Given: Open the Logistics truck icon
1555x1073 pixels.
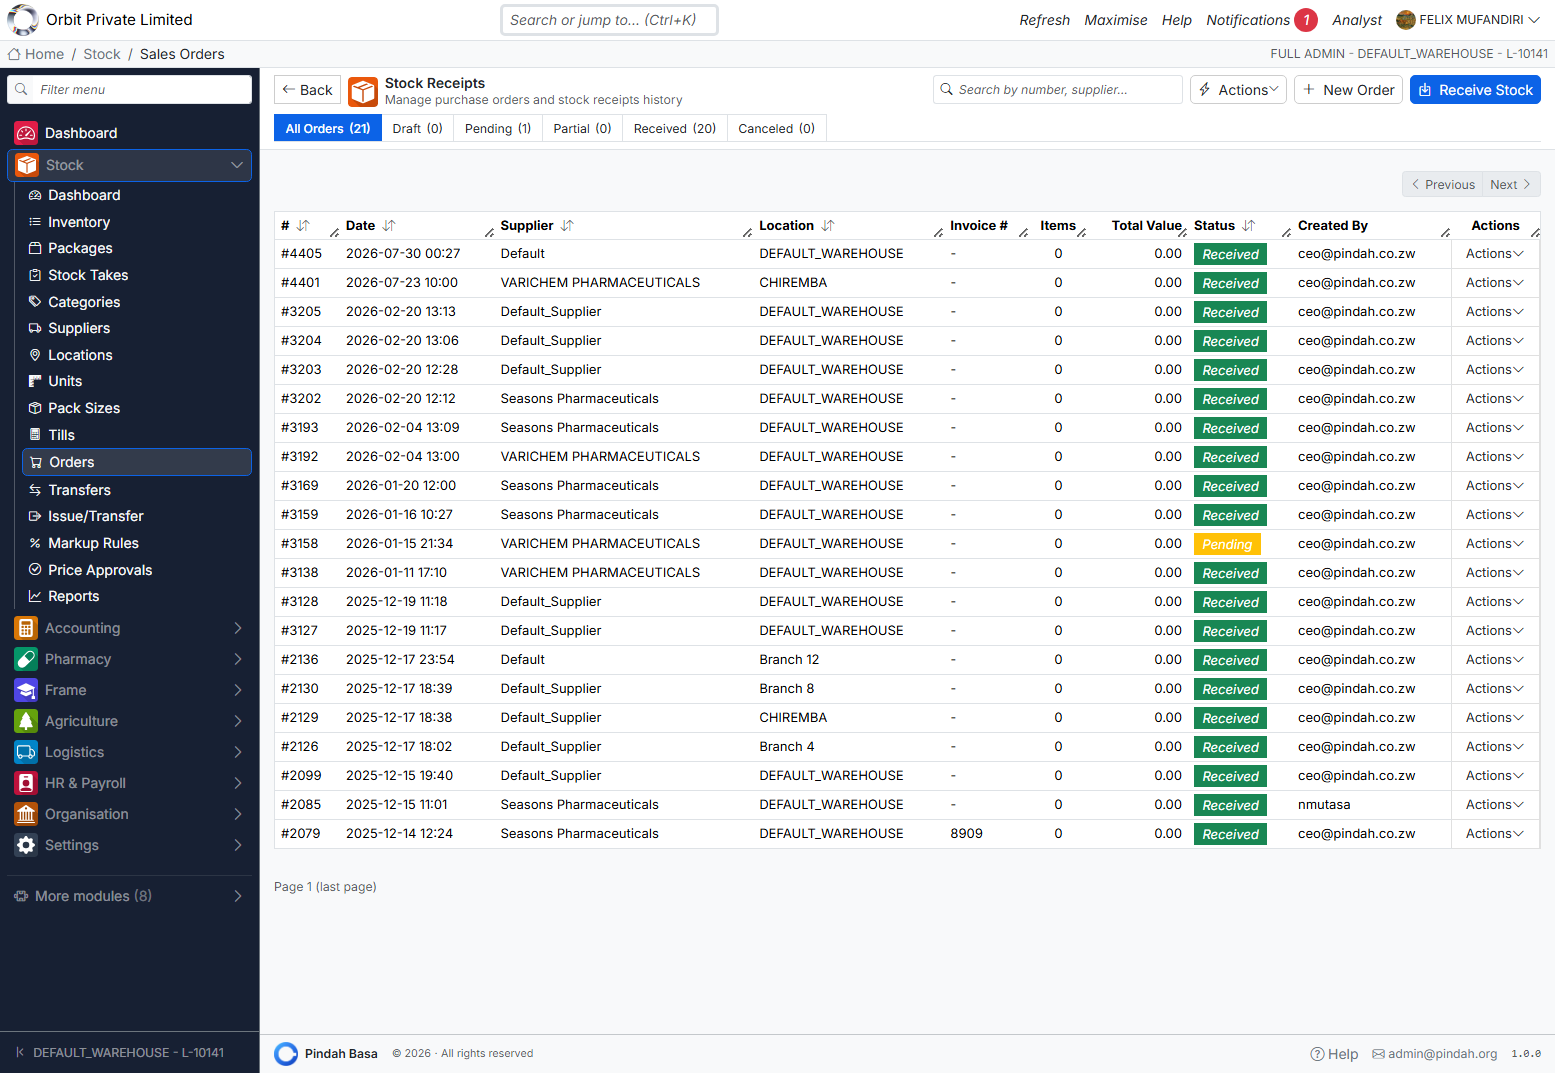Looking at the screenshot, I should (x=26, y=752).
